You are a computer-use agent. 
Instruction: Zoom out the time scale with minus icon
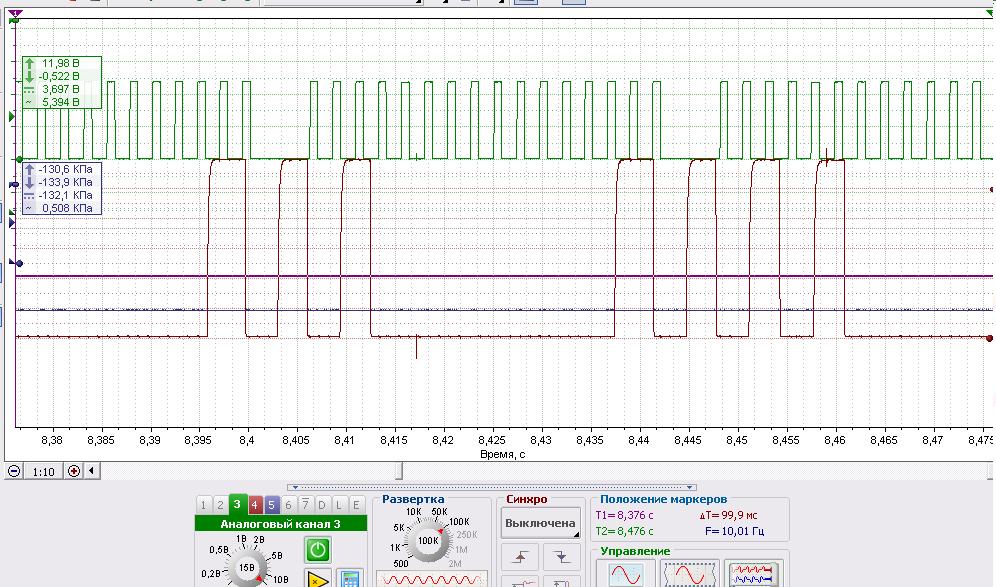click(x=14, y=471)
